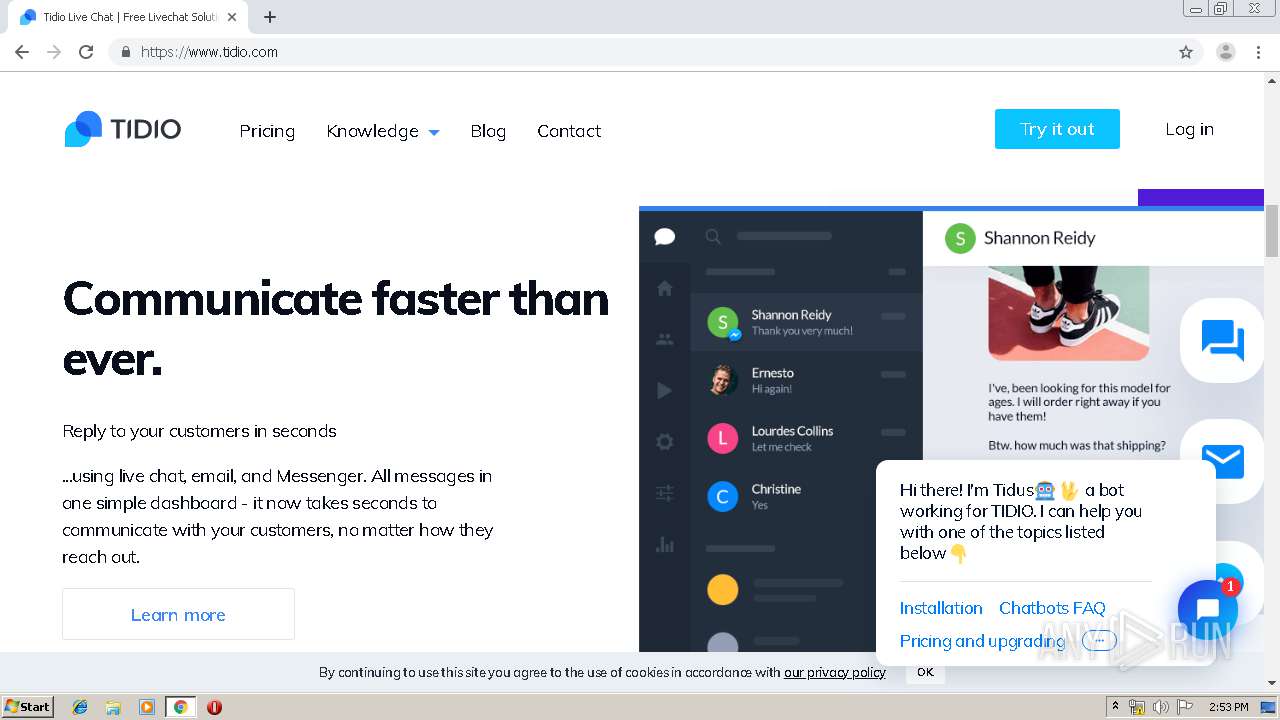The image size is (1280, 720).
Task: Open a new browser tab
Action: (x=270, y=17)
